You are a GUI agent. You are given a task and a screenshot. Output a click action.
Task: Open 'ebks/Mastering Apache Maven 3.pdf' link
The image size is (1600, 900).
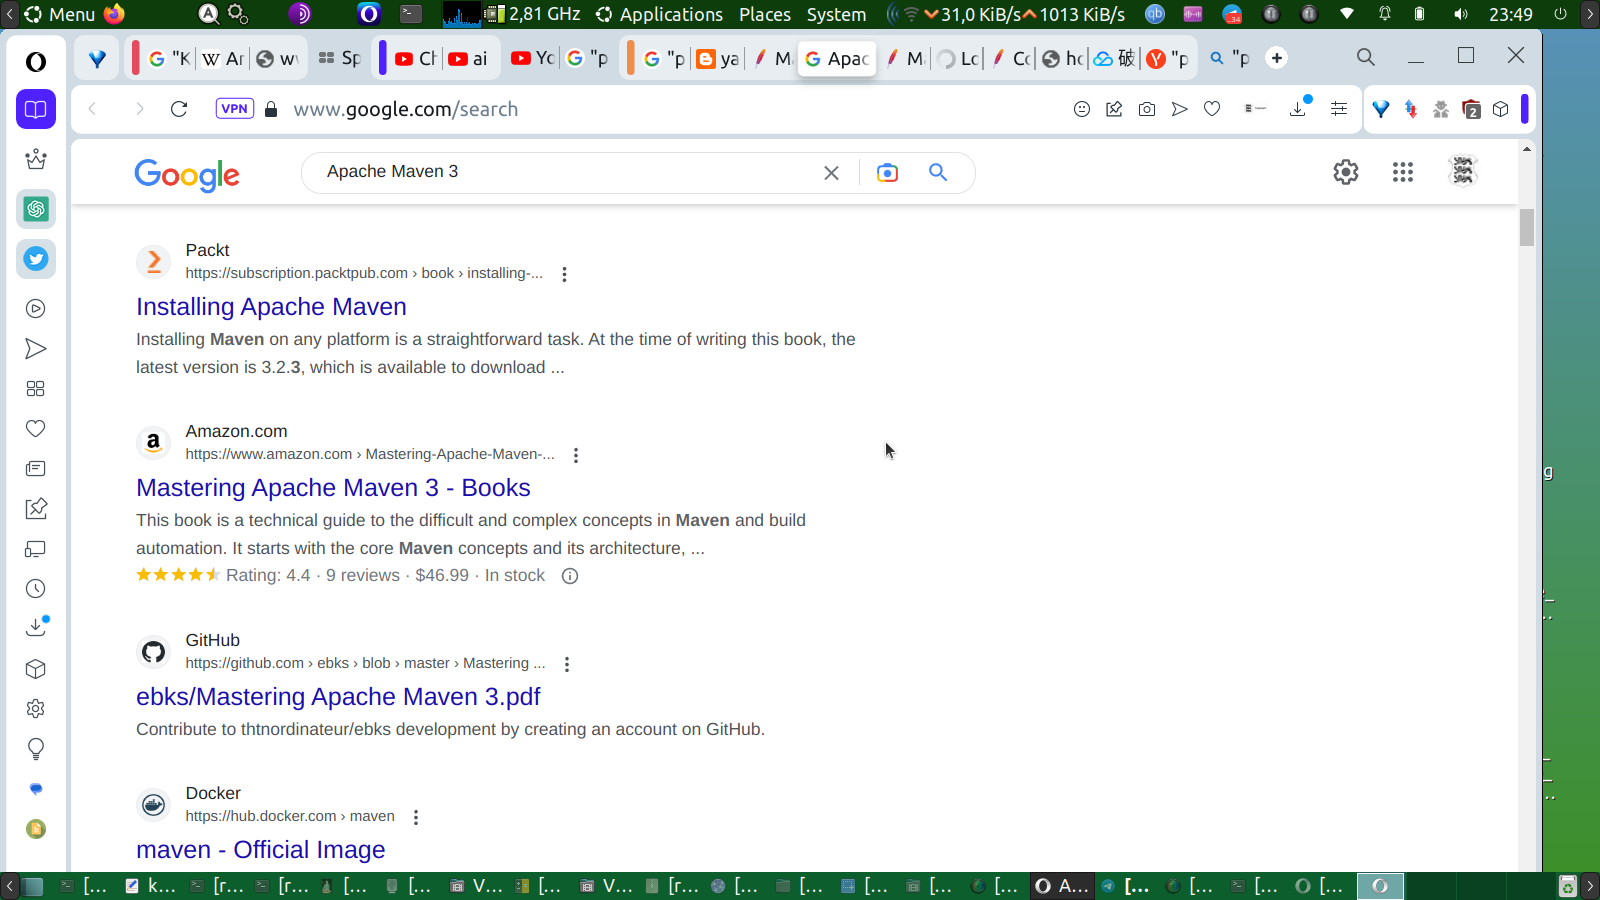[338, 697]
